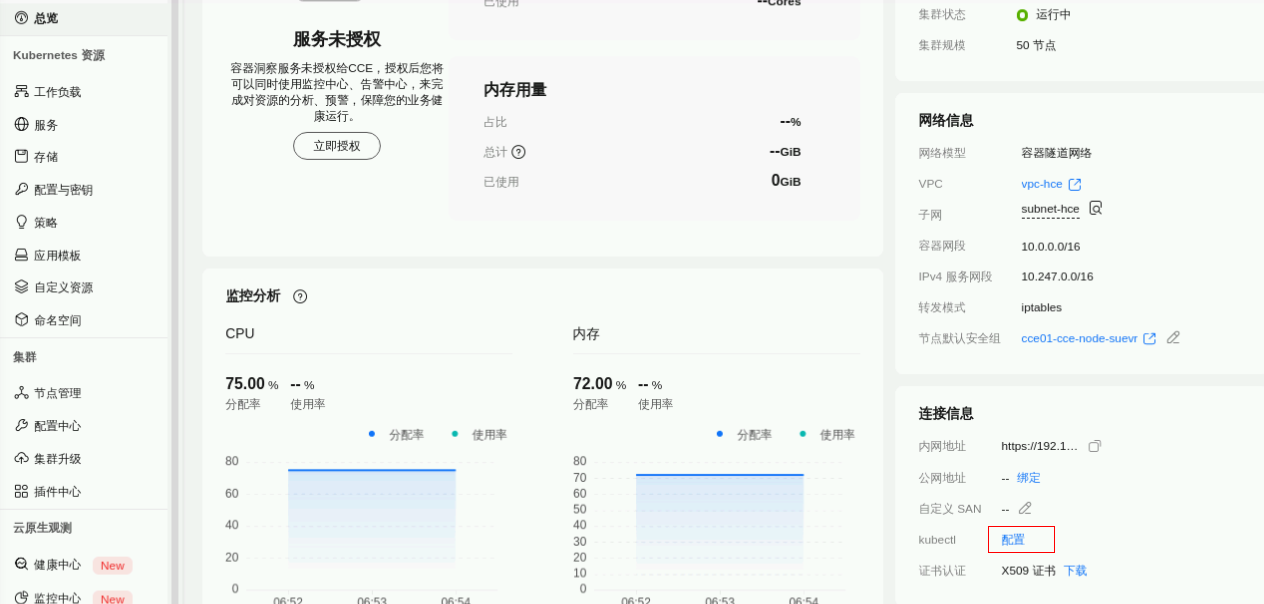
Task: Toggle 内存 分配率 legend entry
Action: click(x=744, y=435)
